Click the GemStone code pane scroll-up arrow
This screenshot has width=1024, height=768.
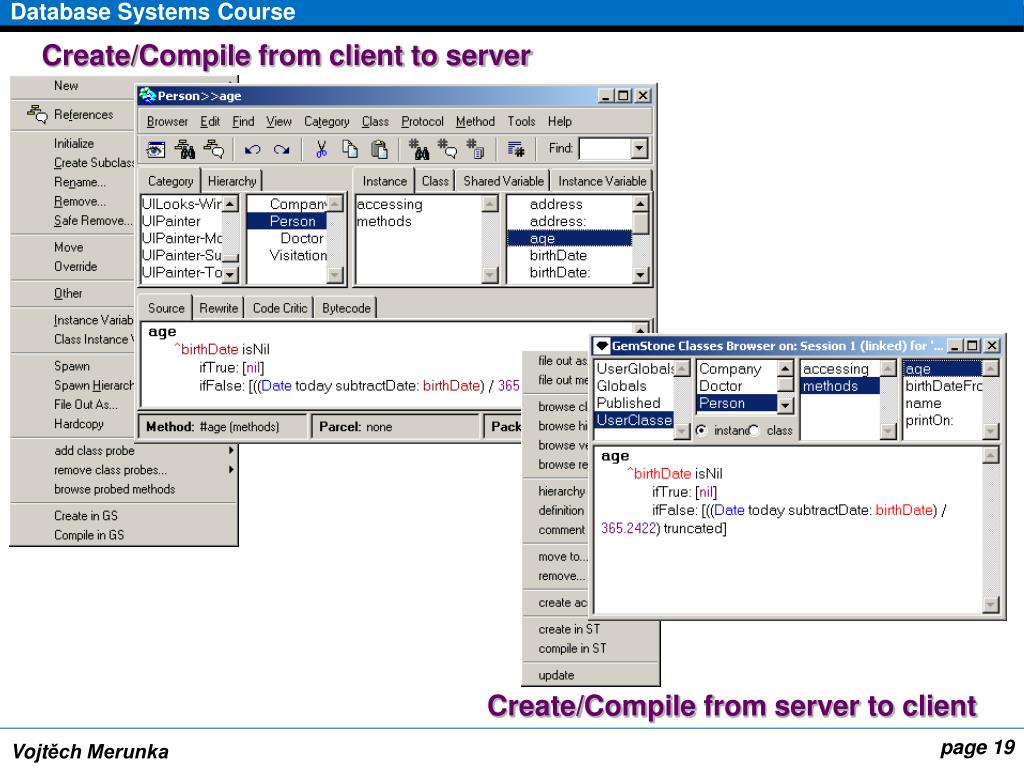[x=991, y=455]
